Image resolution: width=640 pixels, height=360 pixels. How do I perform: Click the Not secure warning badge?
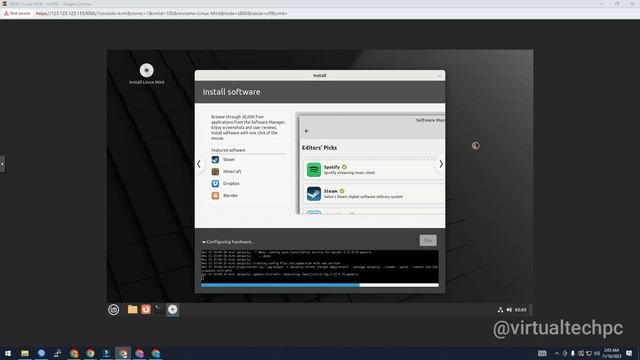(17, 13)
